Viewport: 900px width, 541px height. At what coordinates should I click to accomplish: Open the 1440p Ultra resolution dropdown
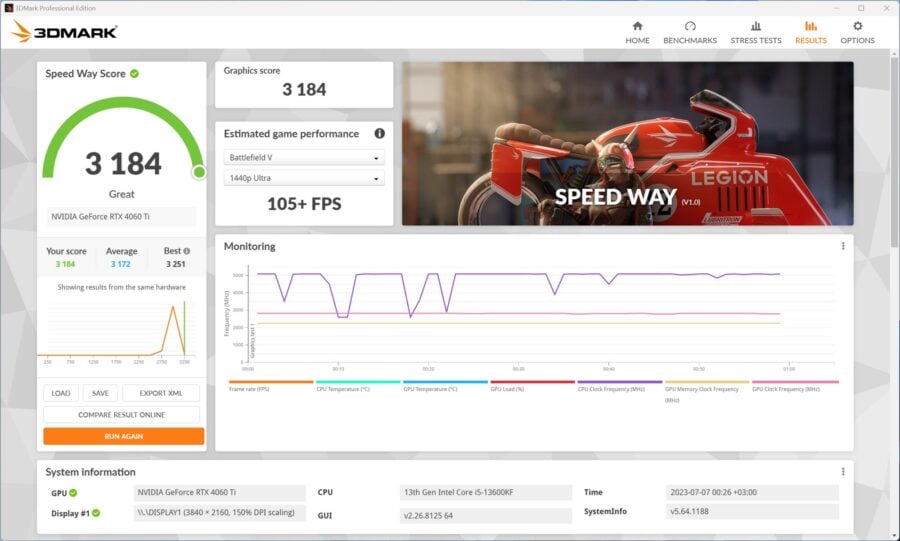point(304,178)
